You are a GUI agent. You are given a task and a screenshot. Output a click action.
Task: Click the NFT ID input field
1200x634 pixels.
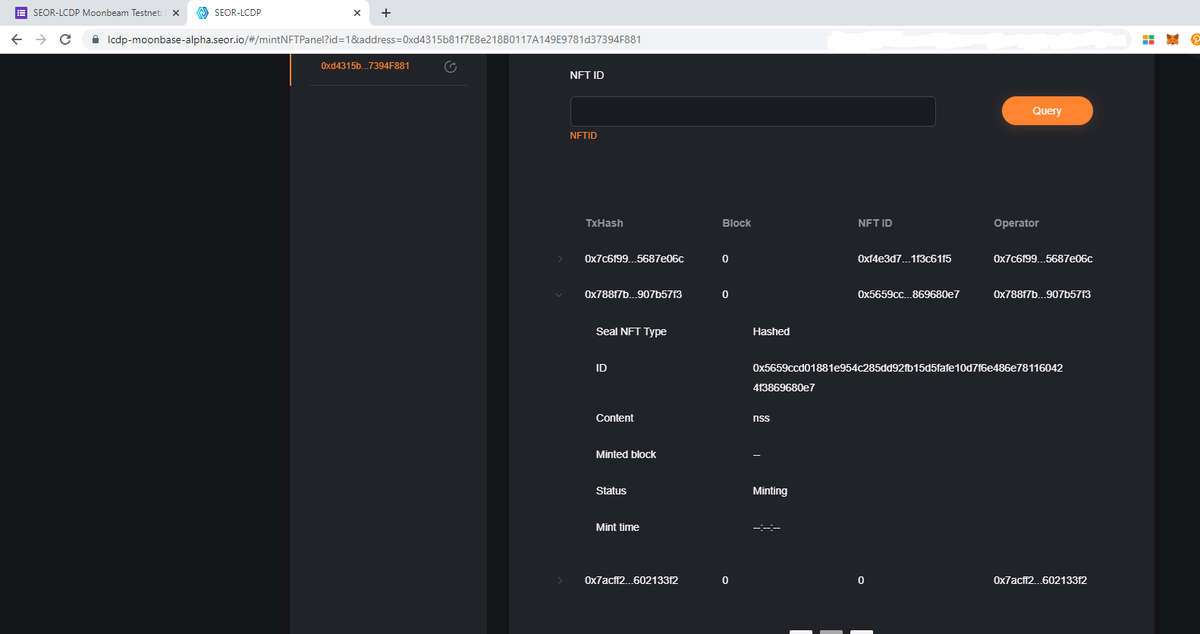coord(752,111)
